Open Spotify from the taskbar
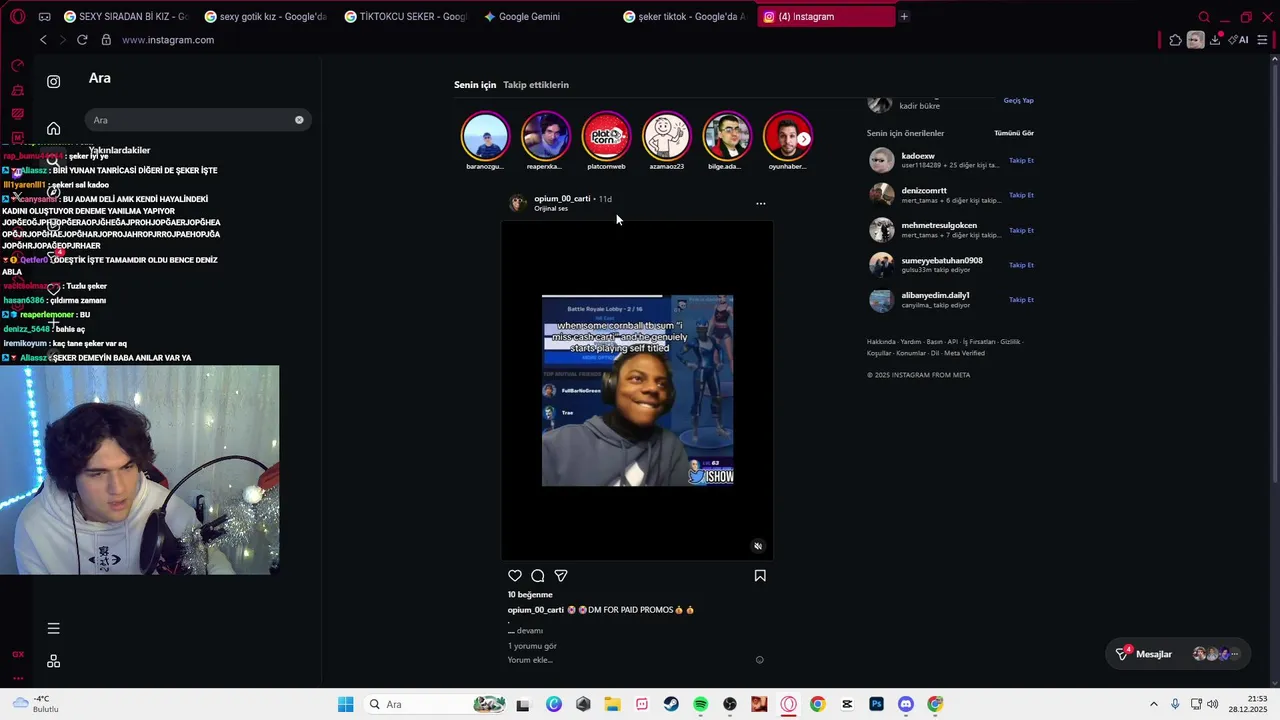1280x720 pixels. coord(700,705)
